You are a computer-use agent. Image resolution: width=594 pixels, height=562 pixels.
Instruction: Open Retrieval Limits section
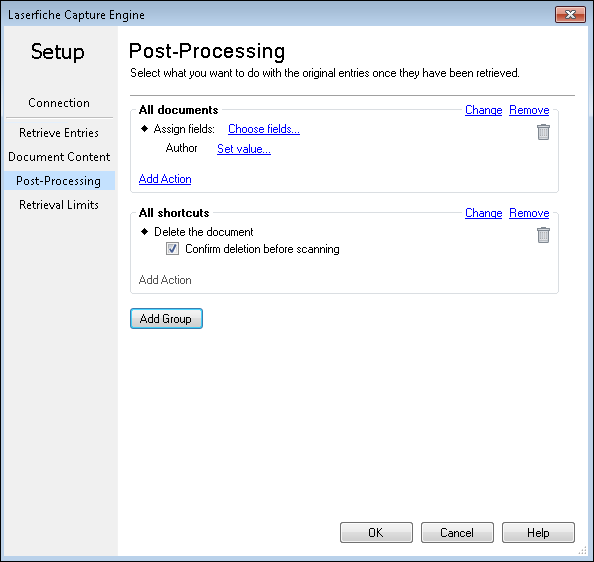point(59,205)
